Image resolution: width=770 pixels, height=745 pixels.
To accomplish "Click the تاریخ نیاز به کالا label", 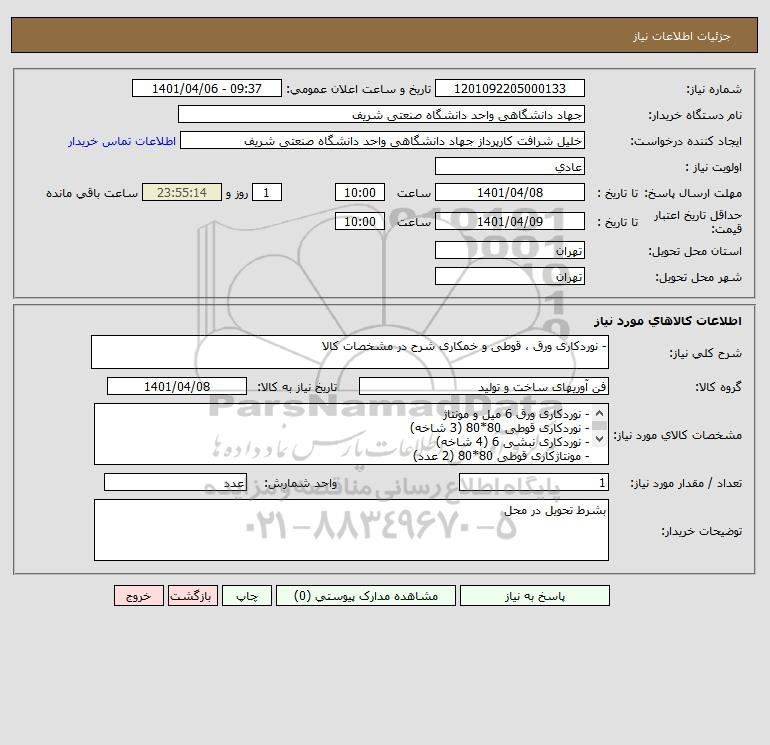I will pos(297,387).
